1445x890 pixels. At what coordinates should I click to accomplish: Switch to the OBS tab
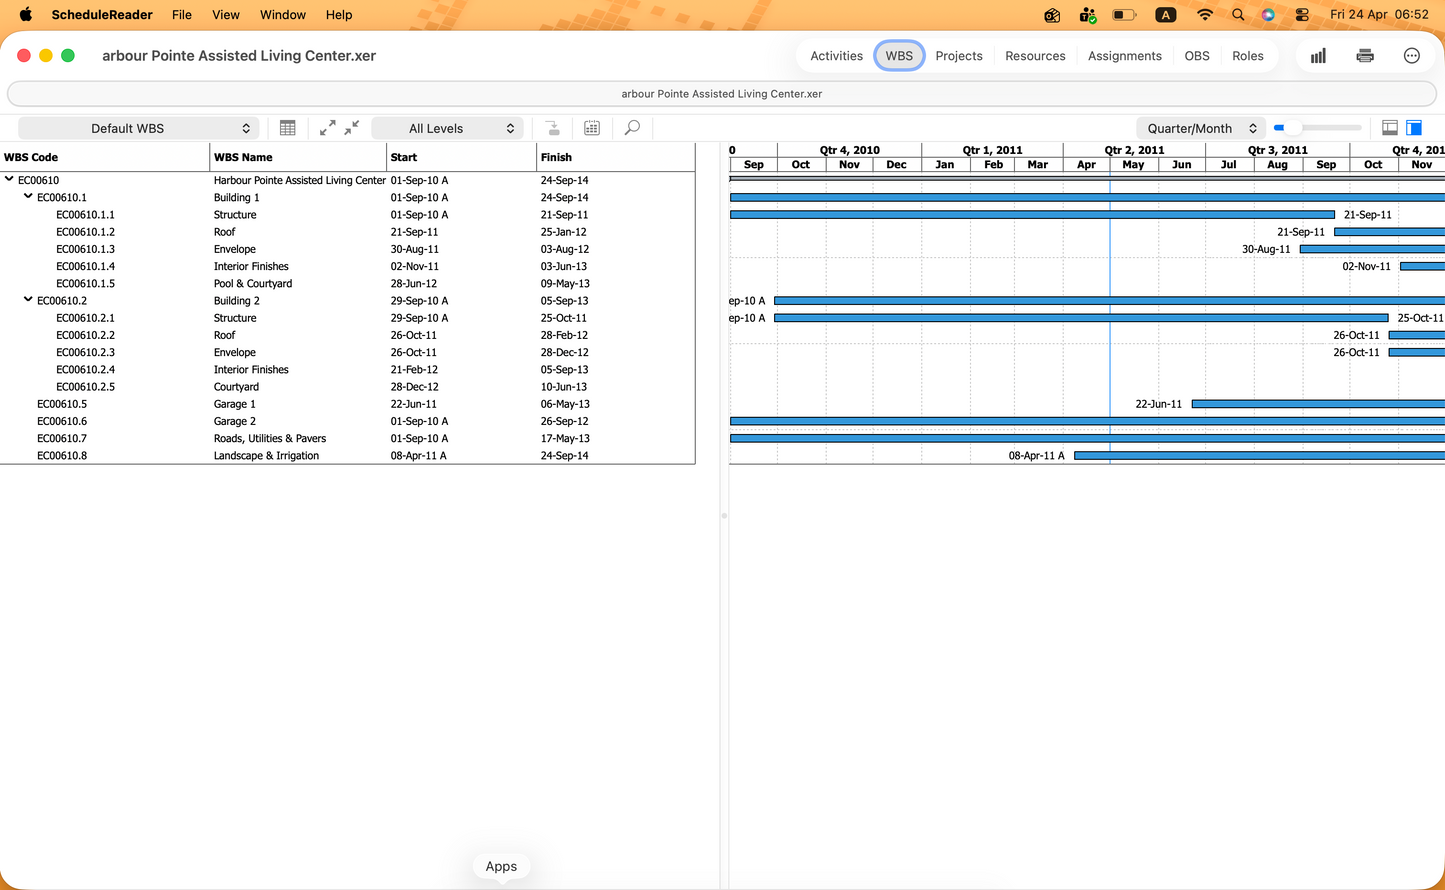tap(1197, 56)
